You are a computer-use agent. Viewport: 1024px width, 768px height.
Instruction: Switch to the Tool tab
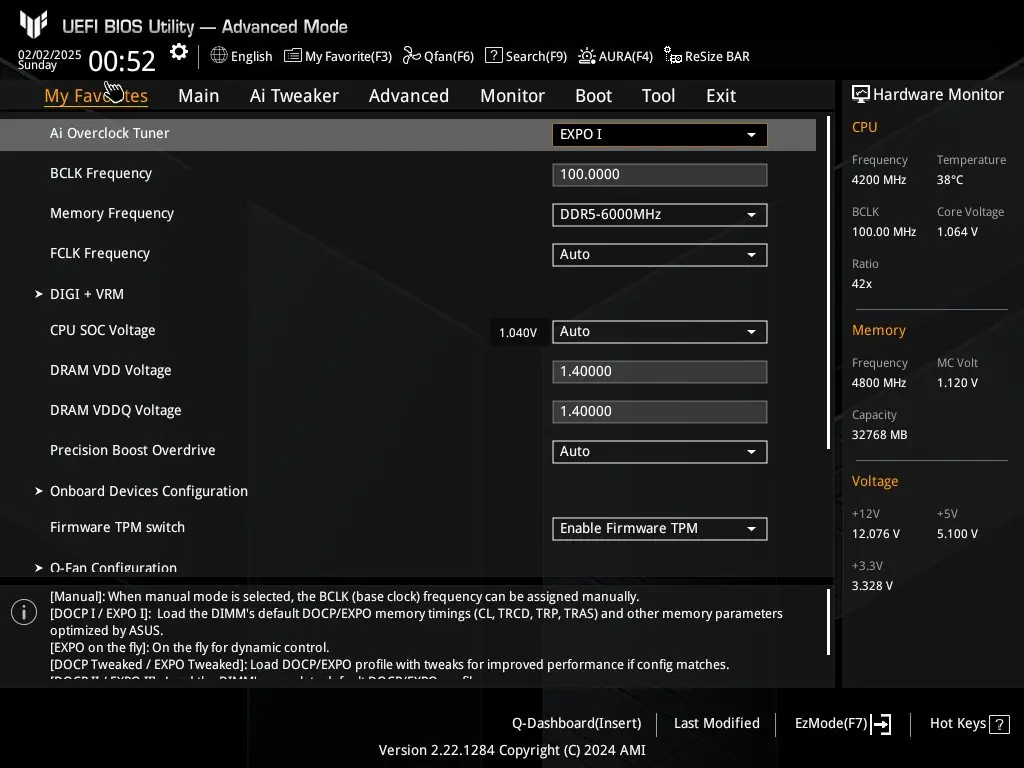tap(658, 96)
